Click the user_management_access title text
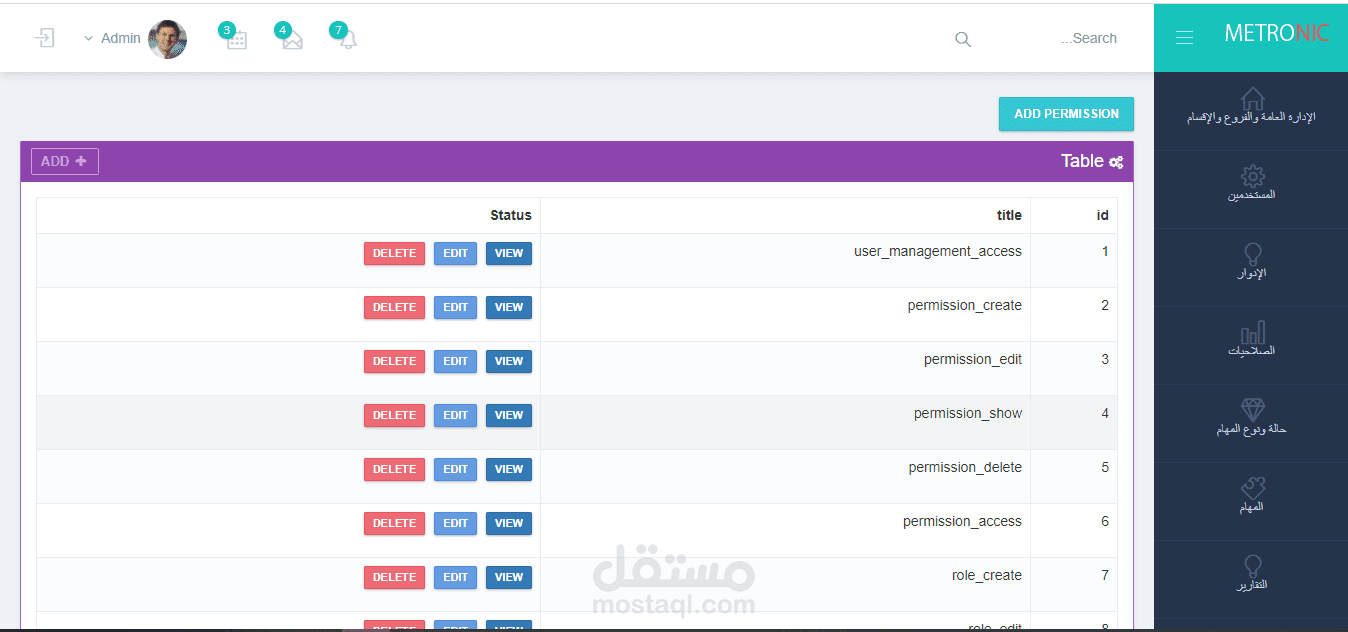The width and height of the screenshot is (1348, 632). click(938, 252)
